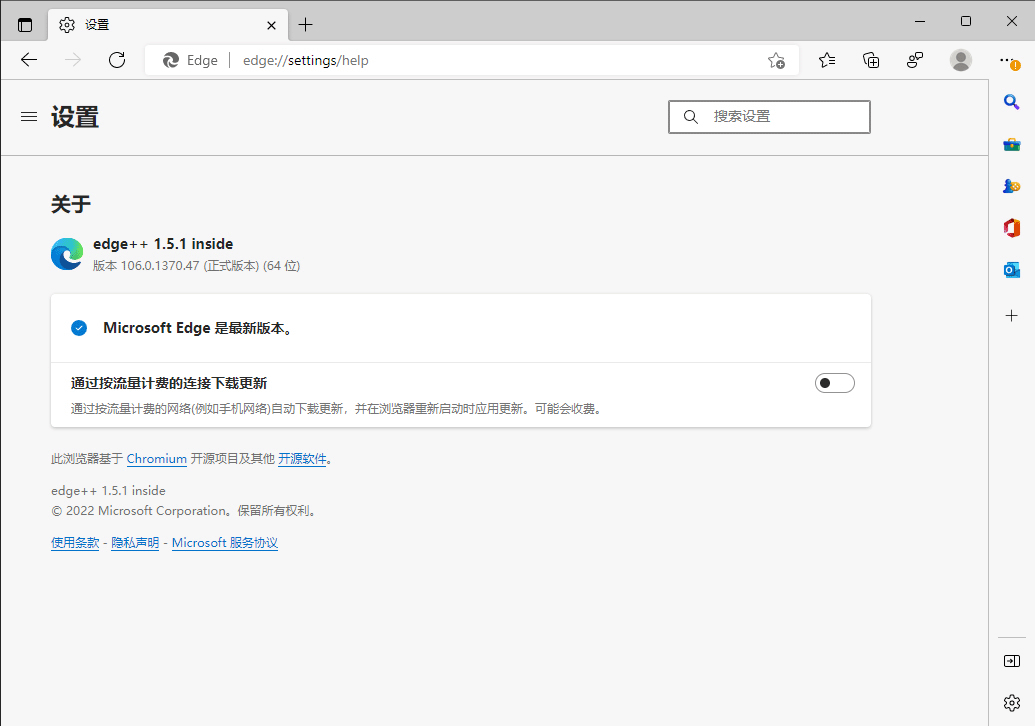This screenshot has width=1035, height=726.
Task: Open sidebar Search icon
Action: click(1011, 102)
